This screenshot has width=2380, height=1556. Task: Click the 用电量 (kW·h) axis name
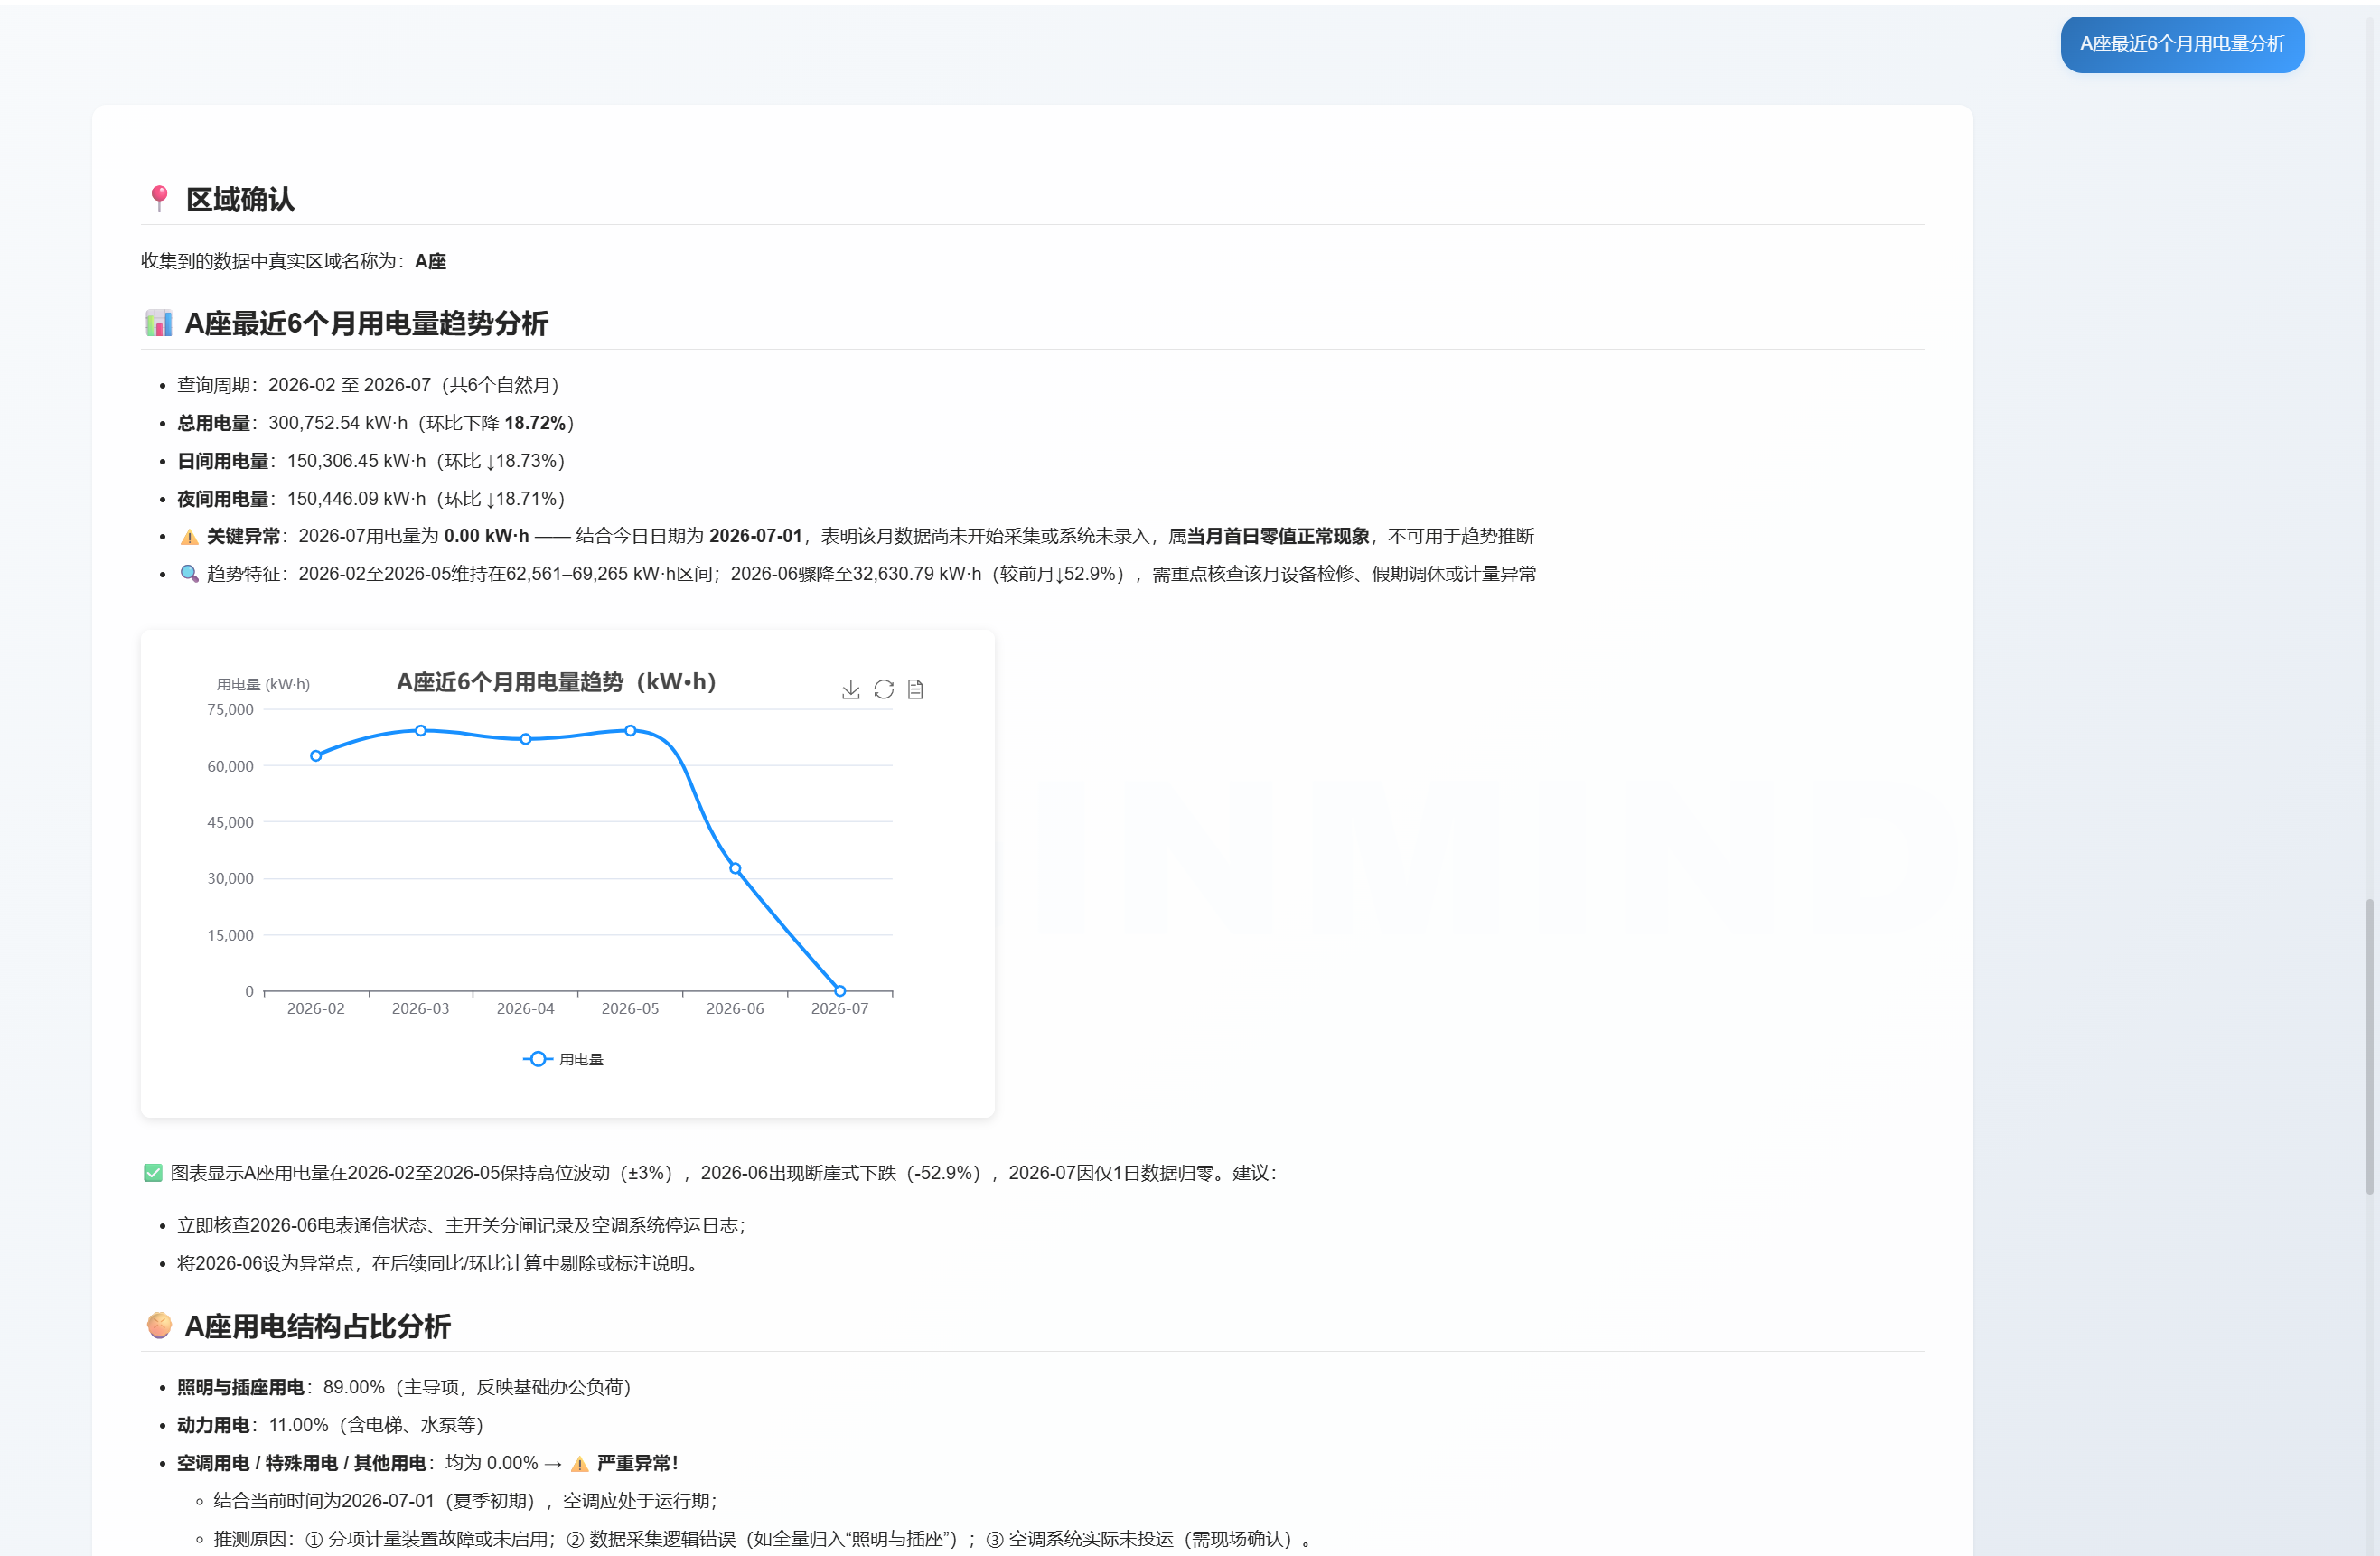point(263,685)
